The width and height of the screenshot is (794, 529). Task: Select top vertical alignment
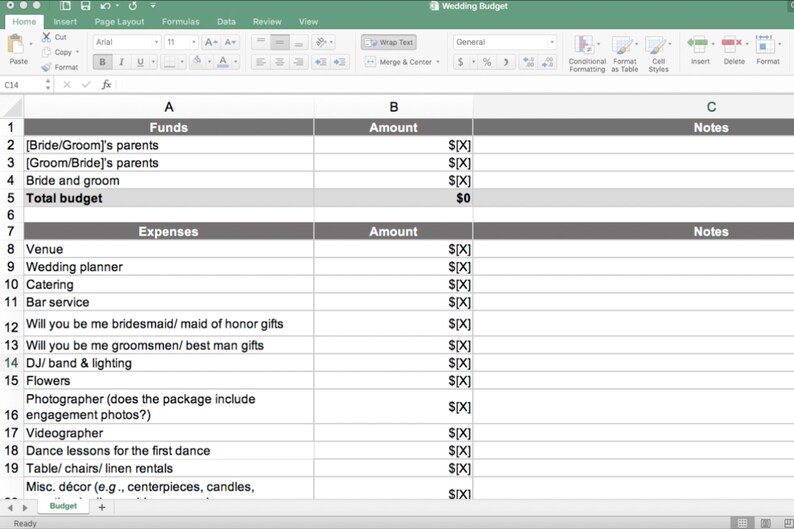260,42
